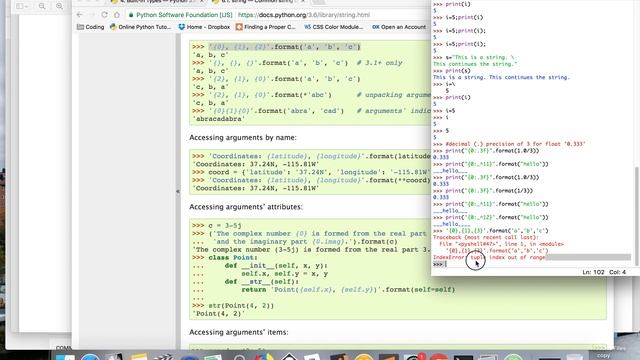
Task: Open Finding a Proper C... bookmark
Action: click(x=265, y=27)
